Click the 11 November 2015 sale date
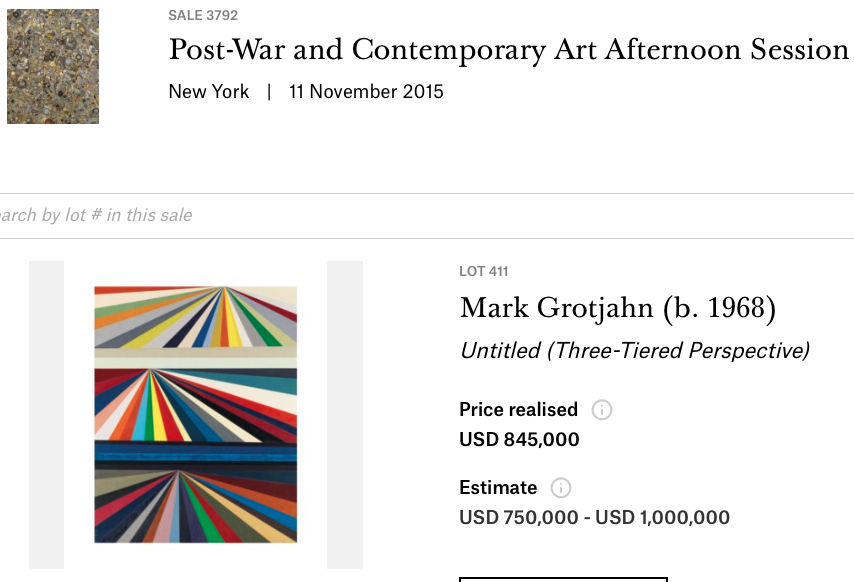The height and width of the screenshot is (582, 854). (366, 91)
